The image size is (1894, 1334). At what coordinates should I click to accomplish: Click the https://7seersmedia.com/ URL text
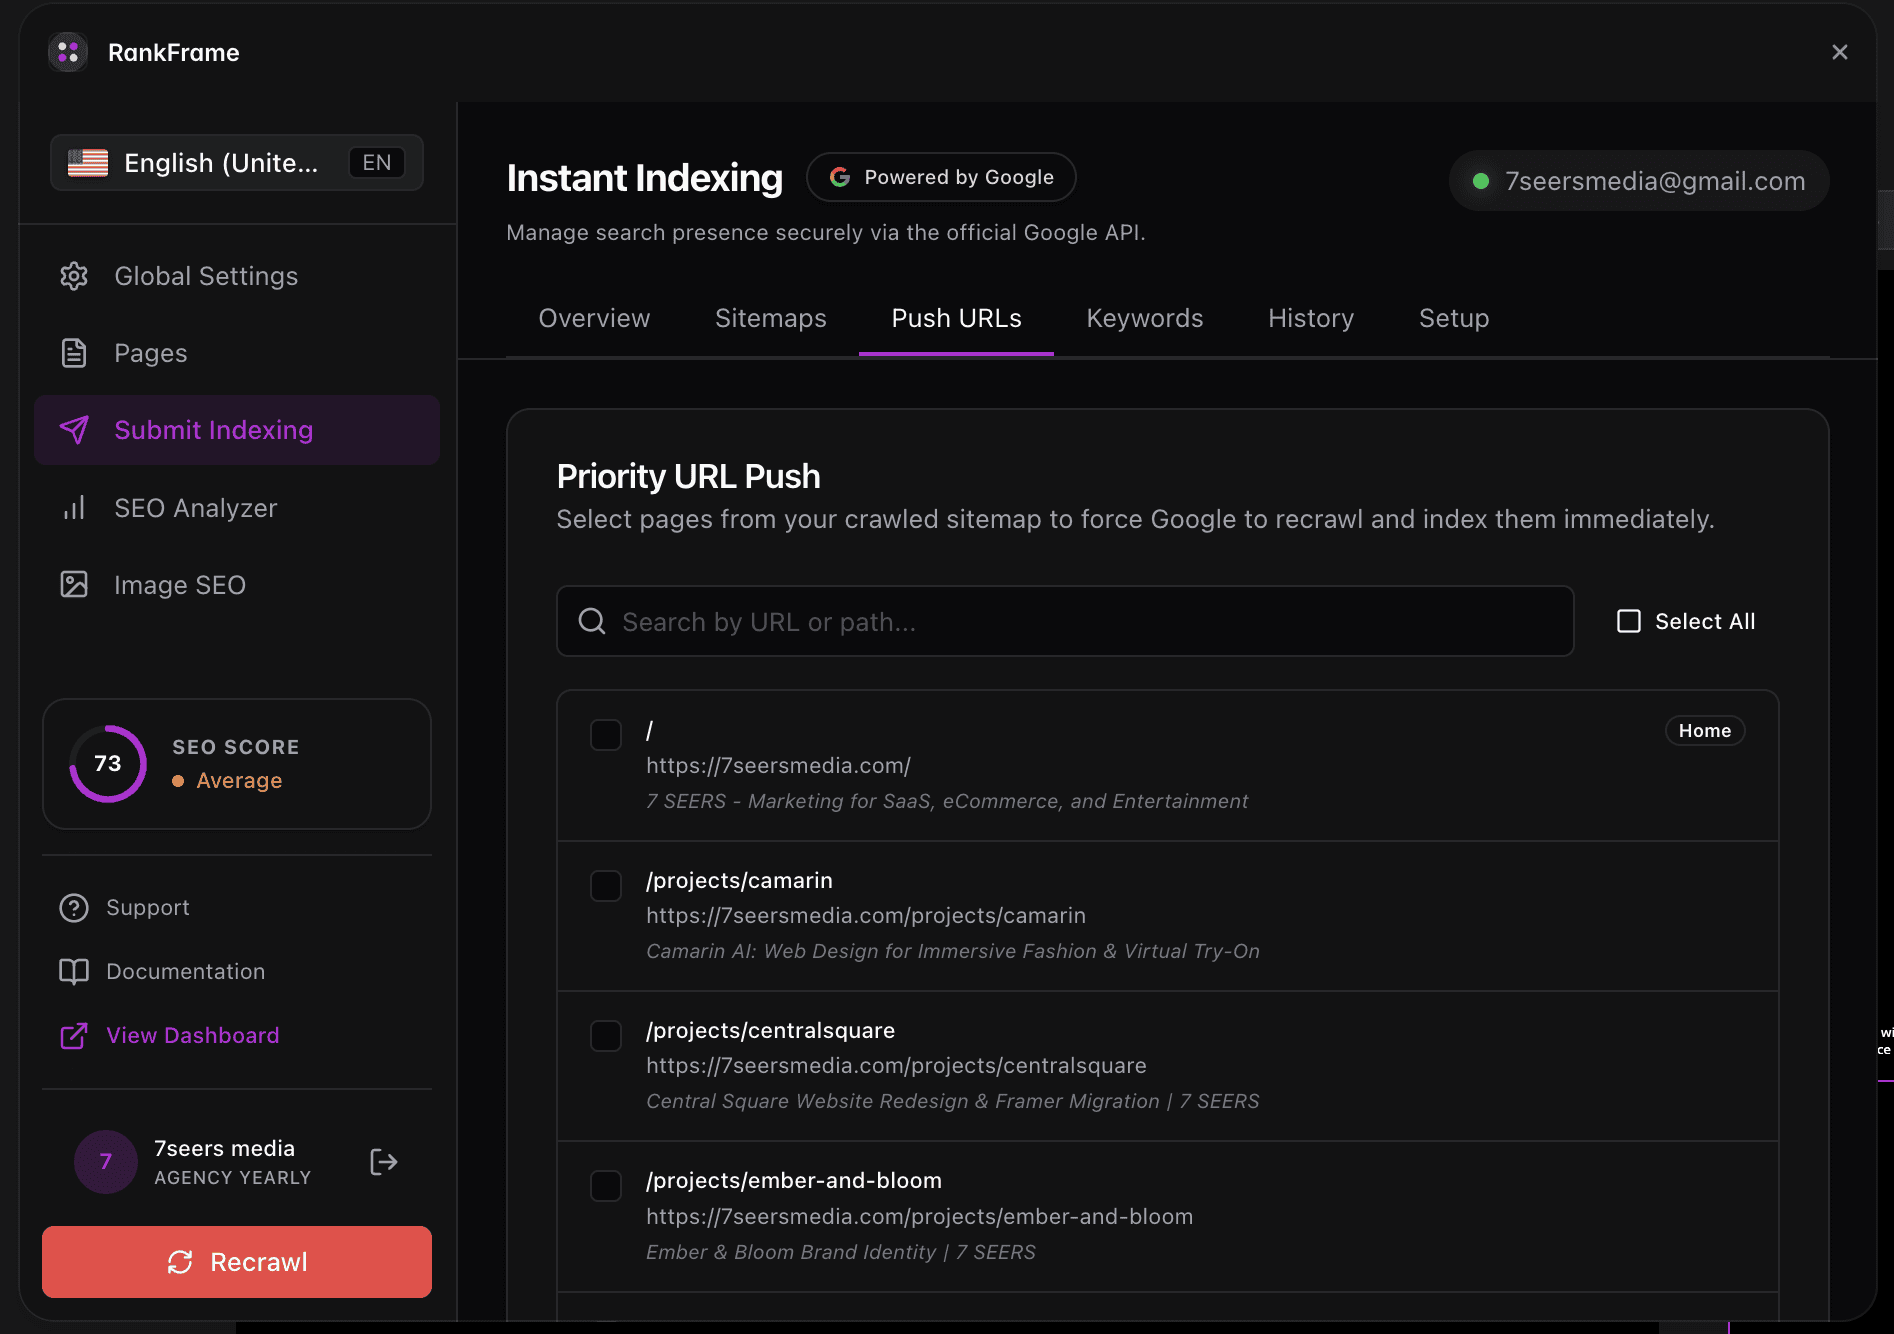(778, 766)
